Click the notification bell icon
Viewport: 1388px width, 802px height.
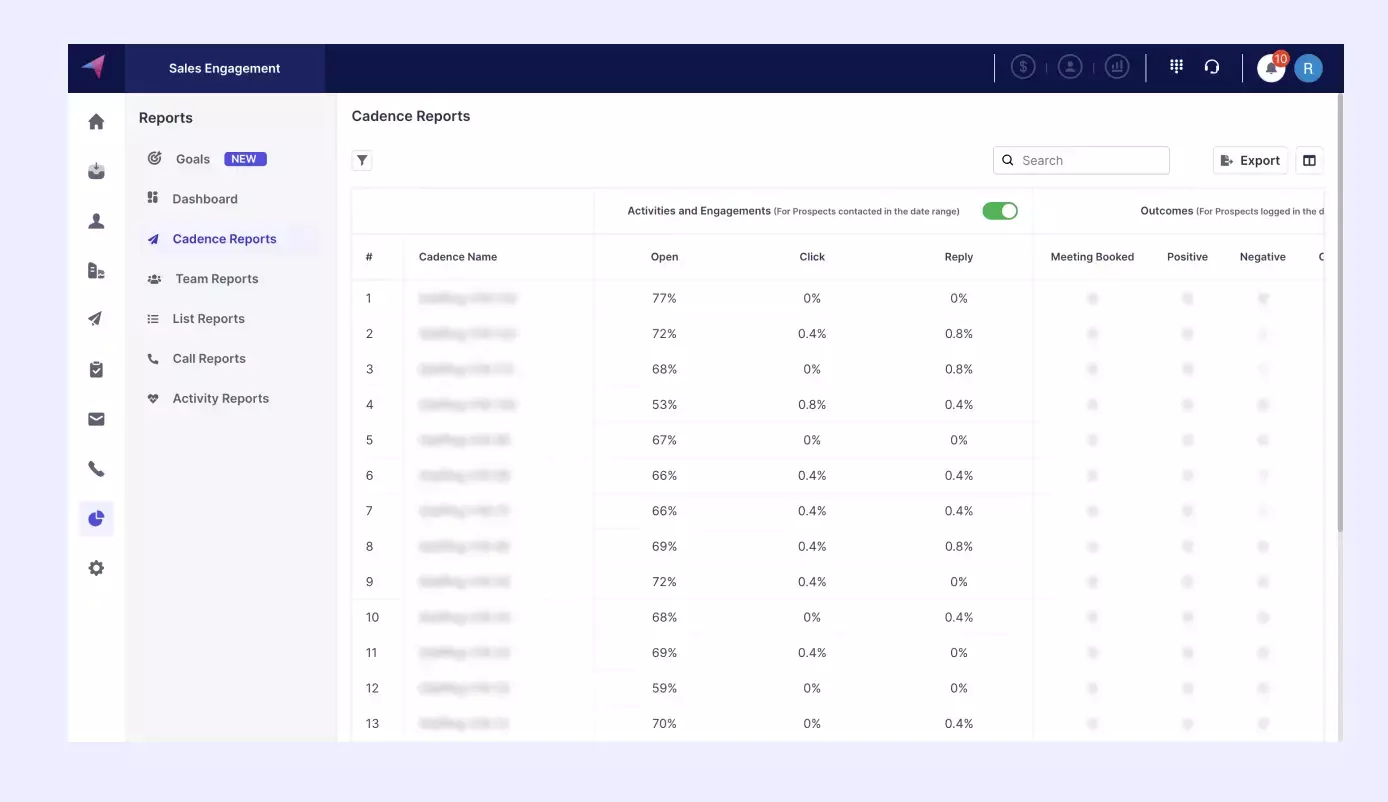coord(1271,68)
